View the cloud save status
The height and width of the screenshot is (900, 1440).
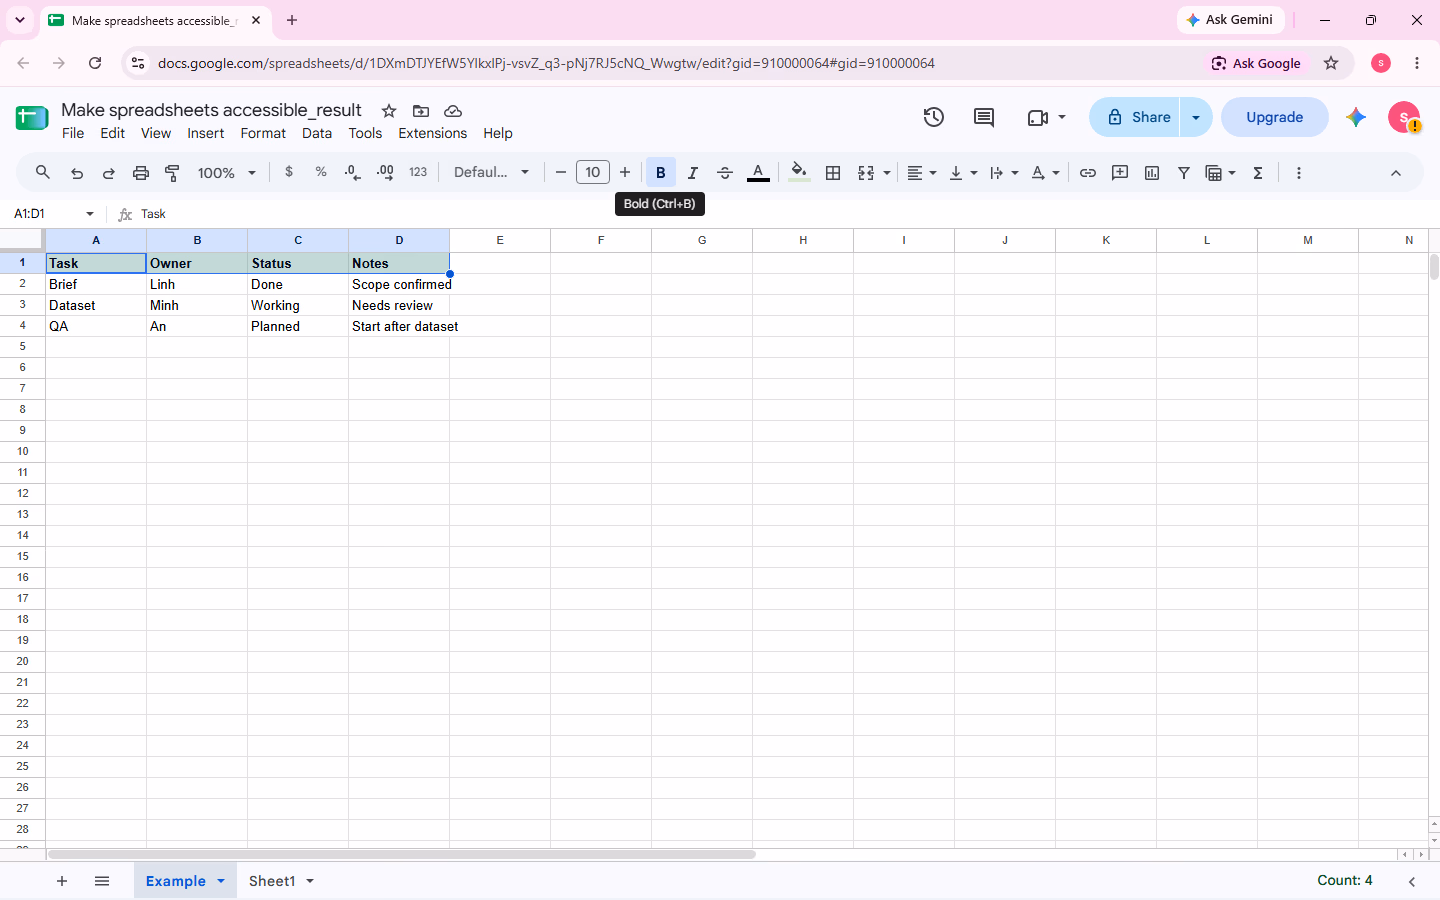point(453,111)
